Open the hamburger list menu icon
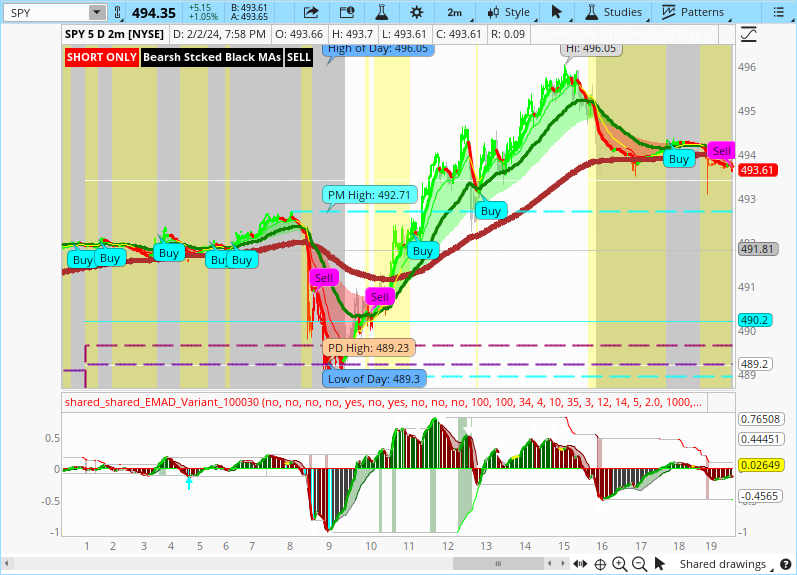The image size is (797, 575). 778,12
